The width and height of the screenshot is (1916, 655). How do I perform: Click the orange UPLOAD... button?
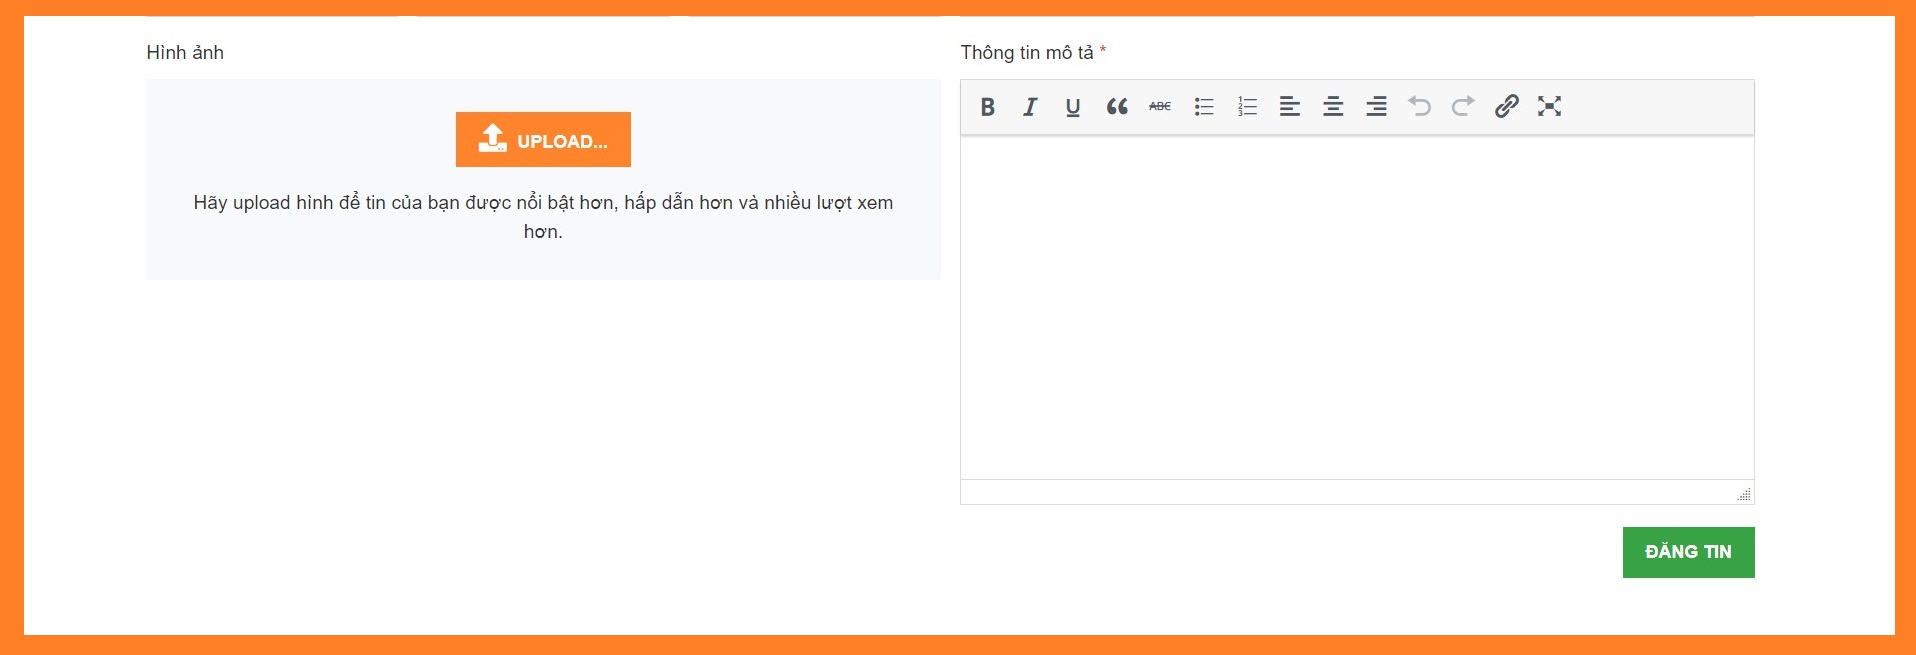tap(543, 140)
